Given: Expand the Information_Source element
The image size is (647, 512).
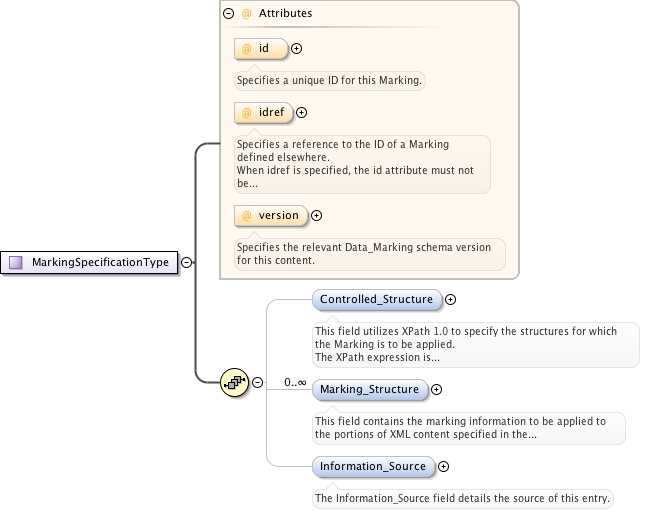Looking at the screenshot, I should pyautogui.click(x=444, y=466).
